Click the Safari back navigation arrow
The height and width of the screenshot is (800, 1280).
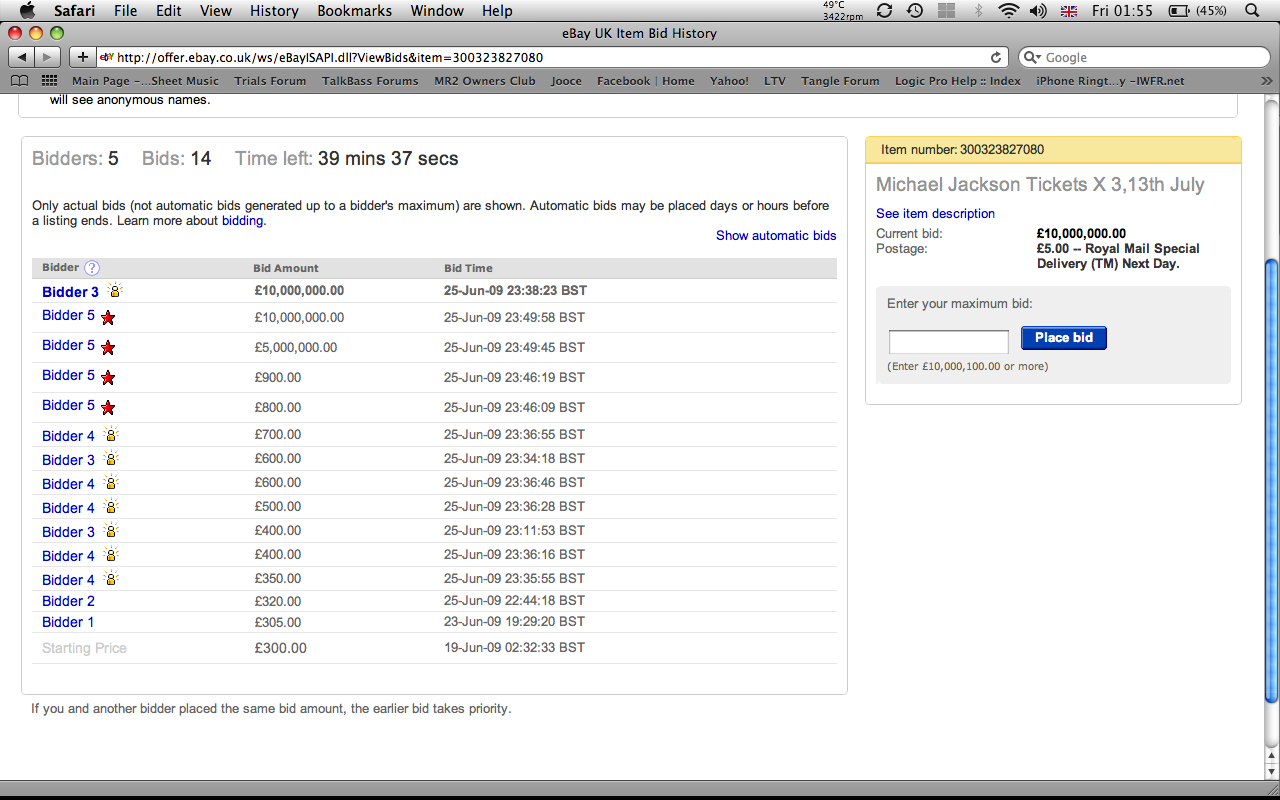pyautogui.click(x=22, y=57)
